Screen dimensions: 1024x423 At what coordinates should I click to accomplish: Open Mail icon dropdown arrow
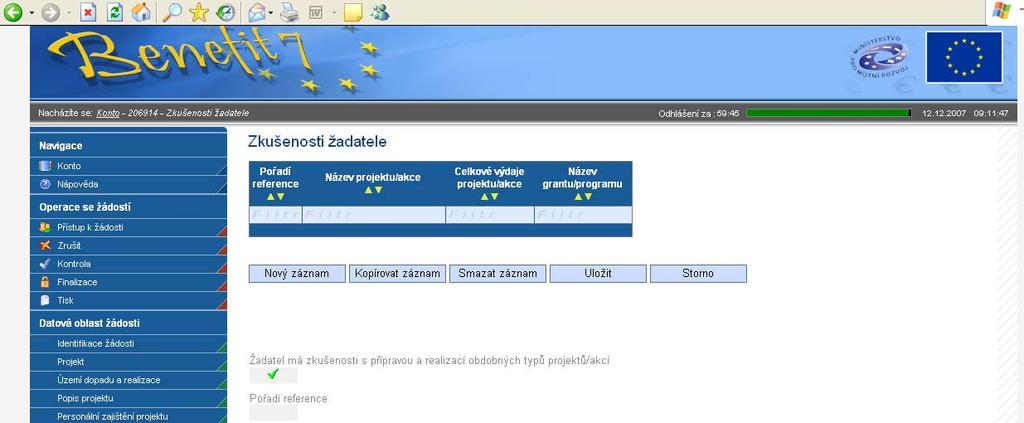tap(271, 12)
